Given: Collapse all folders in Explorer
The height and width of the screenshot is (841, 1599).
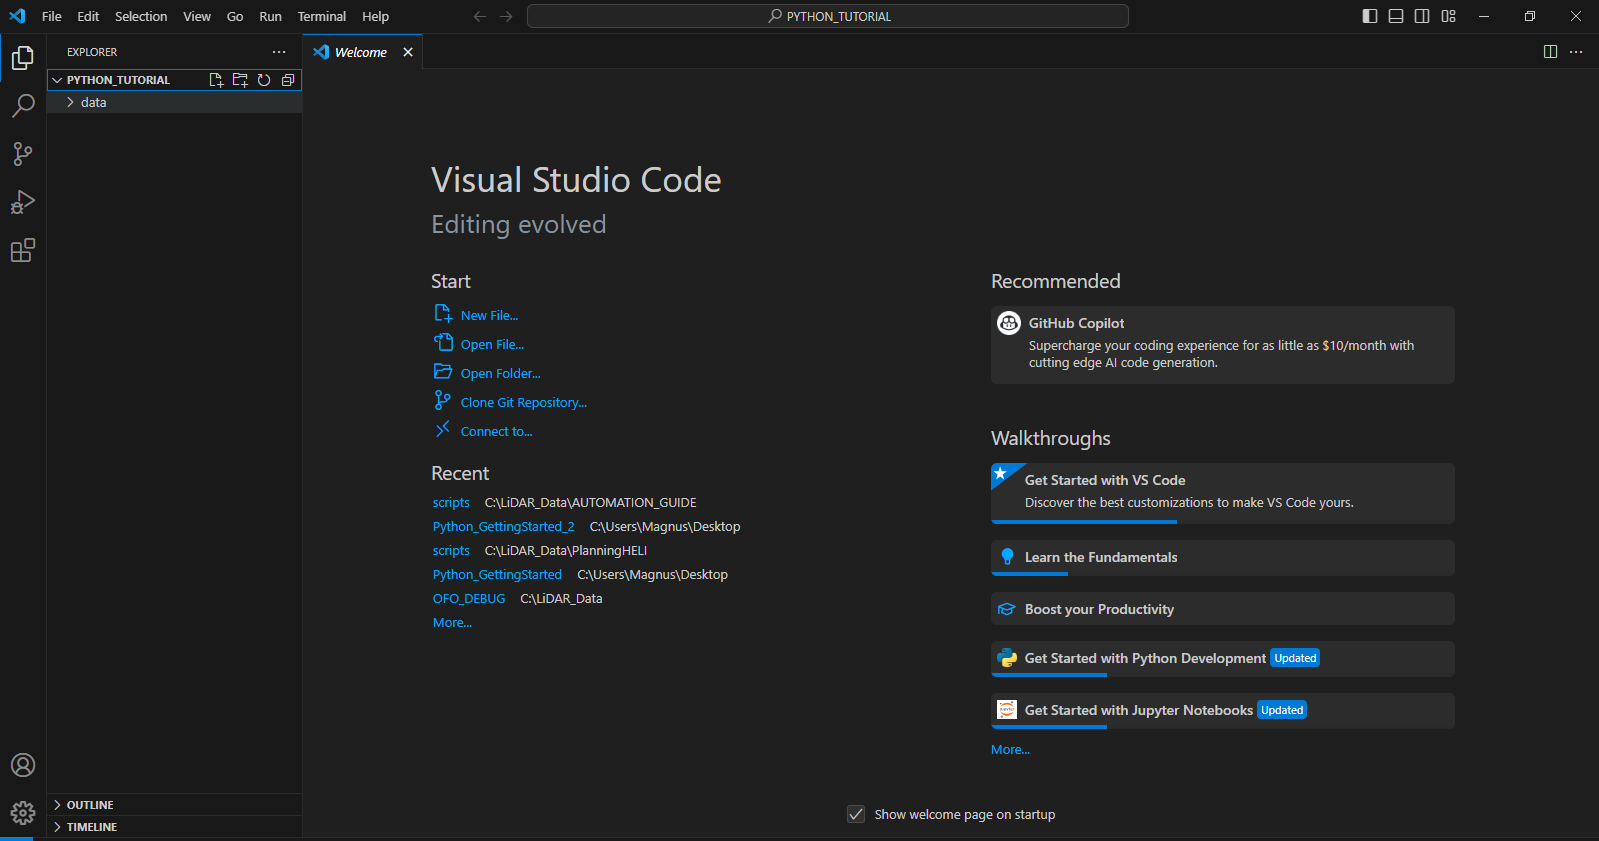Looking at the screenshot, I should coord(288,80).
